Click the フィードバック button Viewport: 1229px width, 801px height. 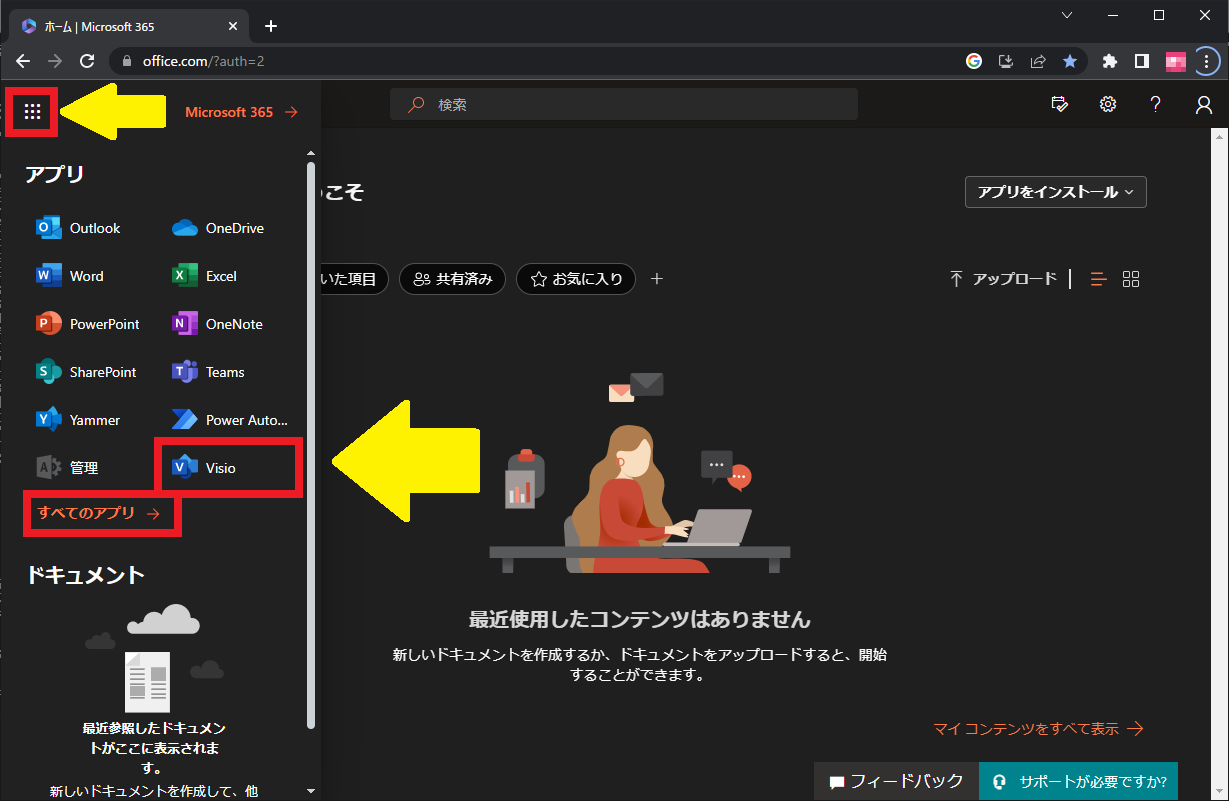896,781
